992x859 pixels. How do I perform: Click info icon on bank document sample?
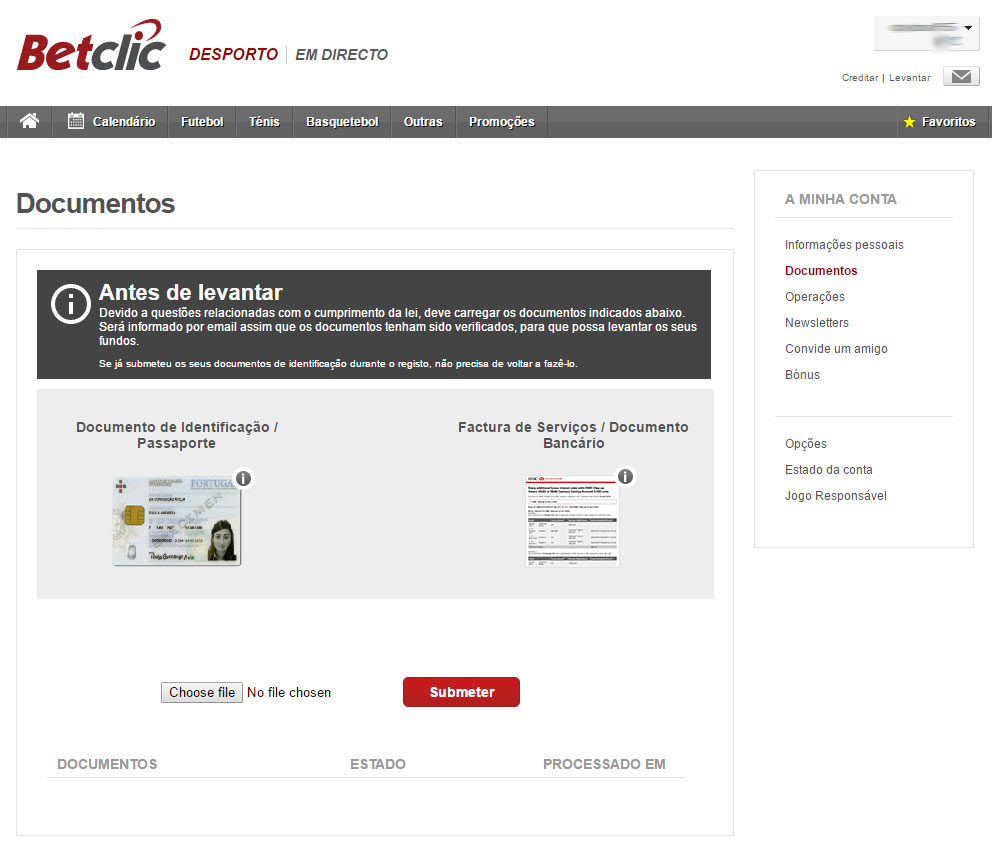click(625, 476)
